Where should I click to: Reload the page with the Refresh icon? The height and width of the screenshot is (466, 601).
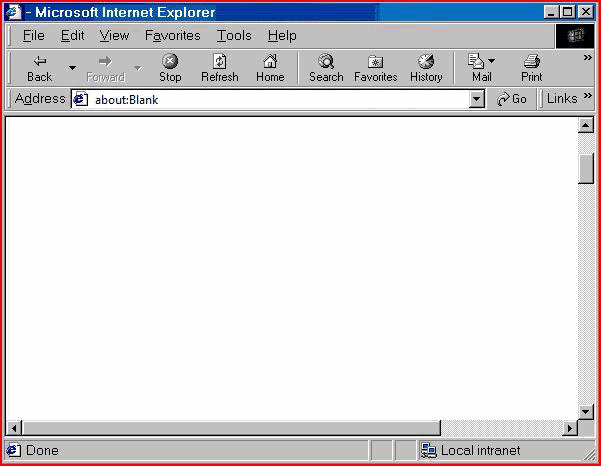[x=220, y=68]
